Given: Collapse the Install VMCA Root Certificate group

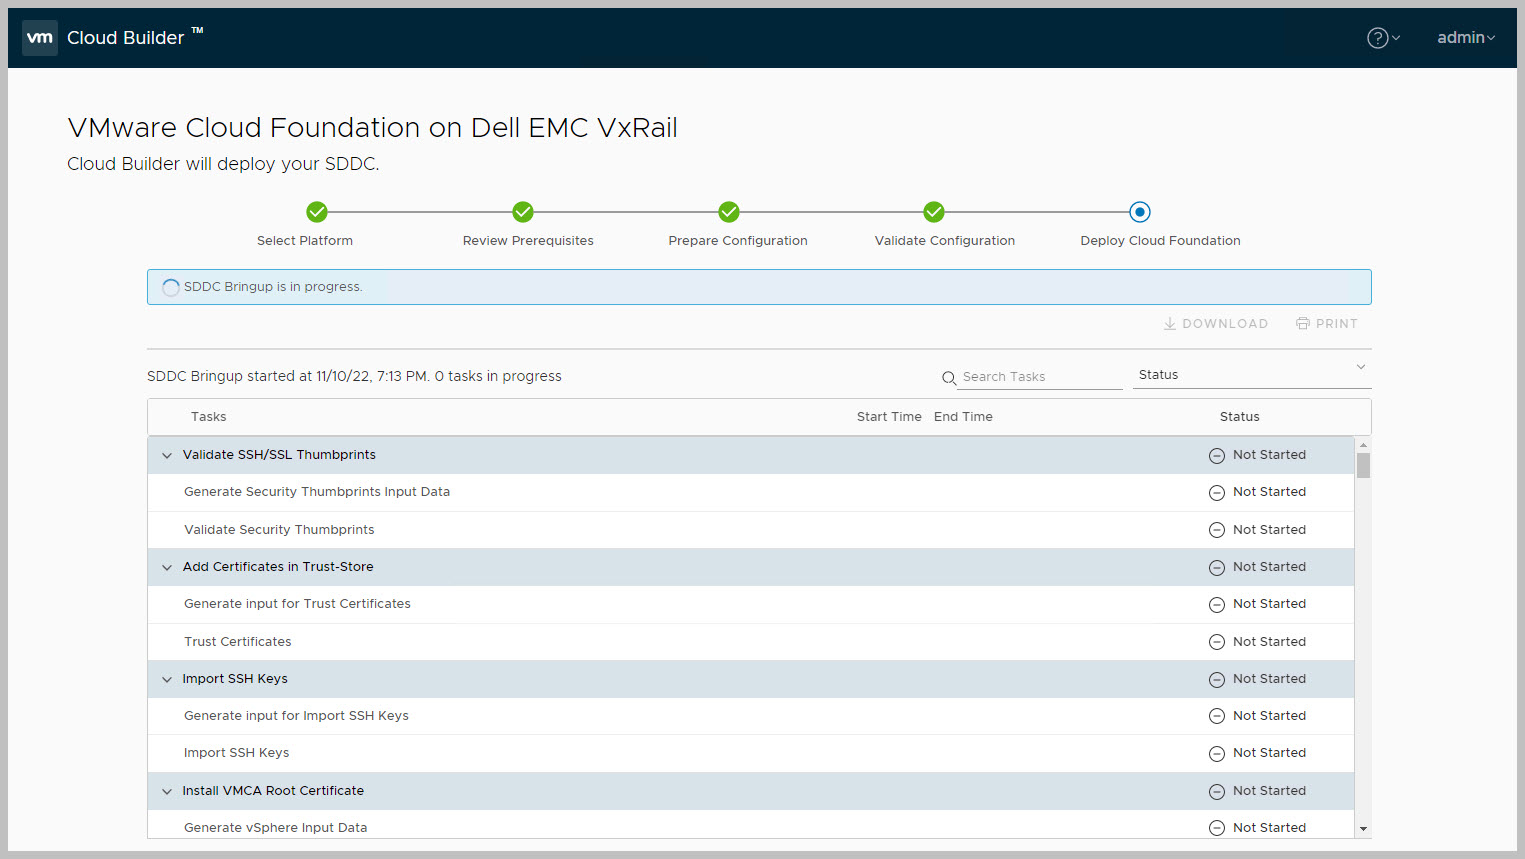Looking at the screenshot, I should 167,792.
